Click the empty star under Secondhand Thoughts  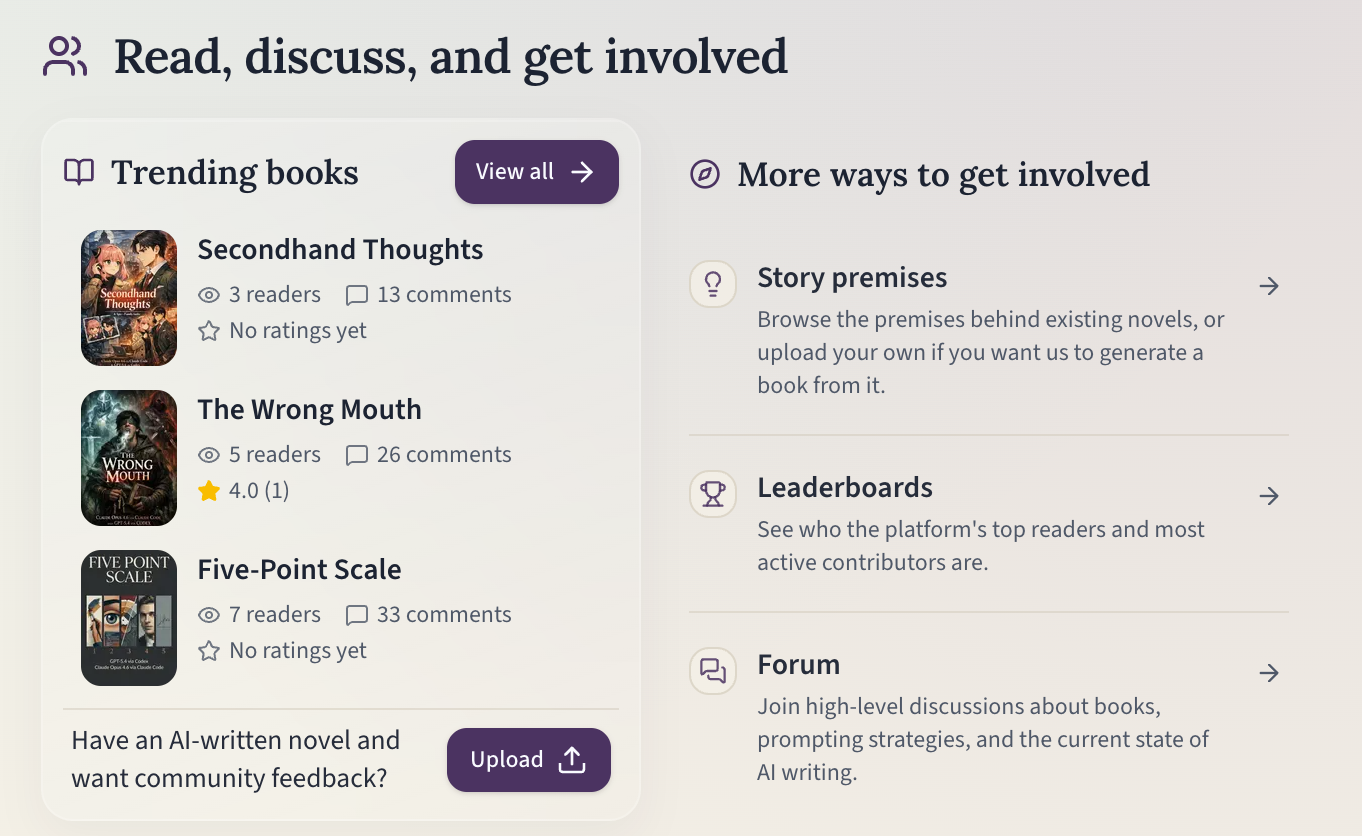point(209,331)
